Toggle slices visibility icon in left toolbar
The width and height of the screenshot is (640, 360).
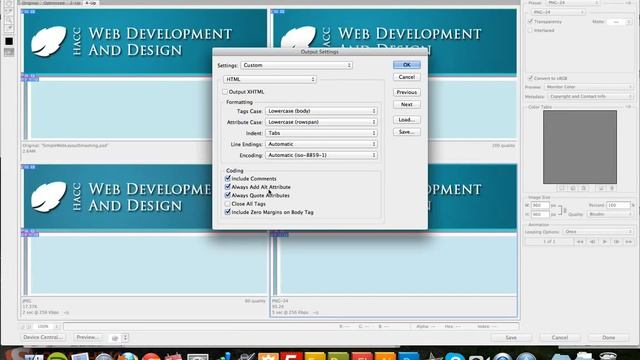(9, 52)
